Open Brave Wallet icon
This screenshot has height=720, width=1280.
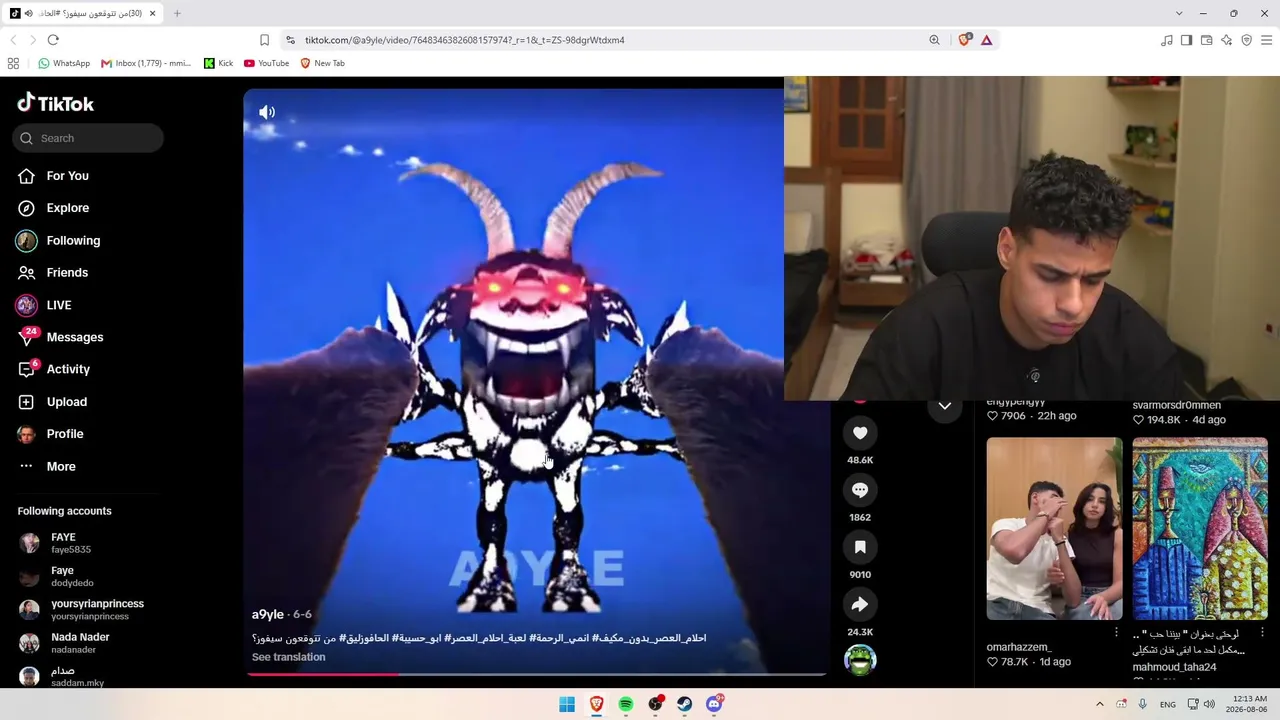(1206, 40)
